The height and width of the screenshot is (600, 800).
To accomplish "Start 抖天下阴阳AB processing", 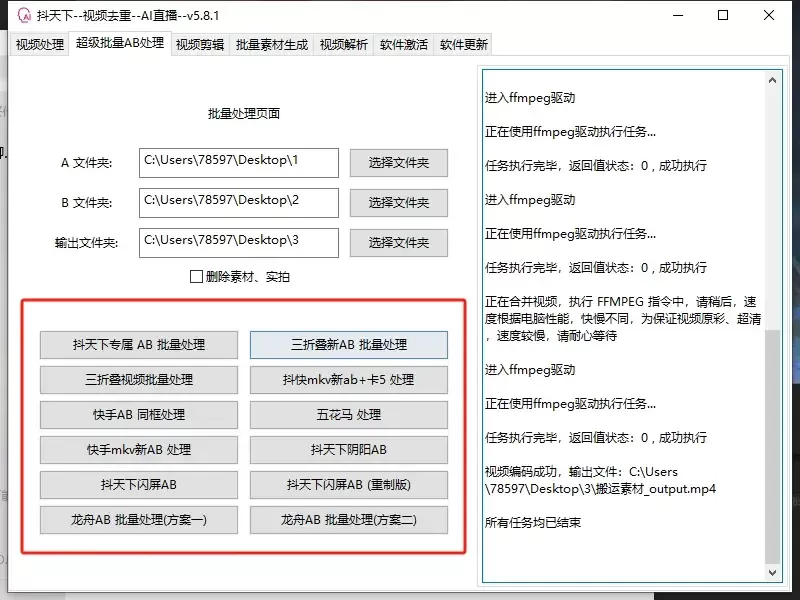I will (x=348, y=449).
